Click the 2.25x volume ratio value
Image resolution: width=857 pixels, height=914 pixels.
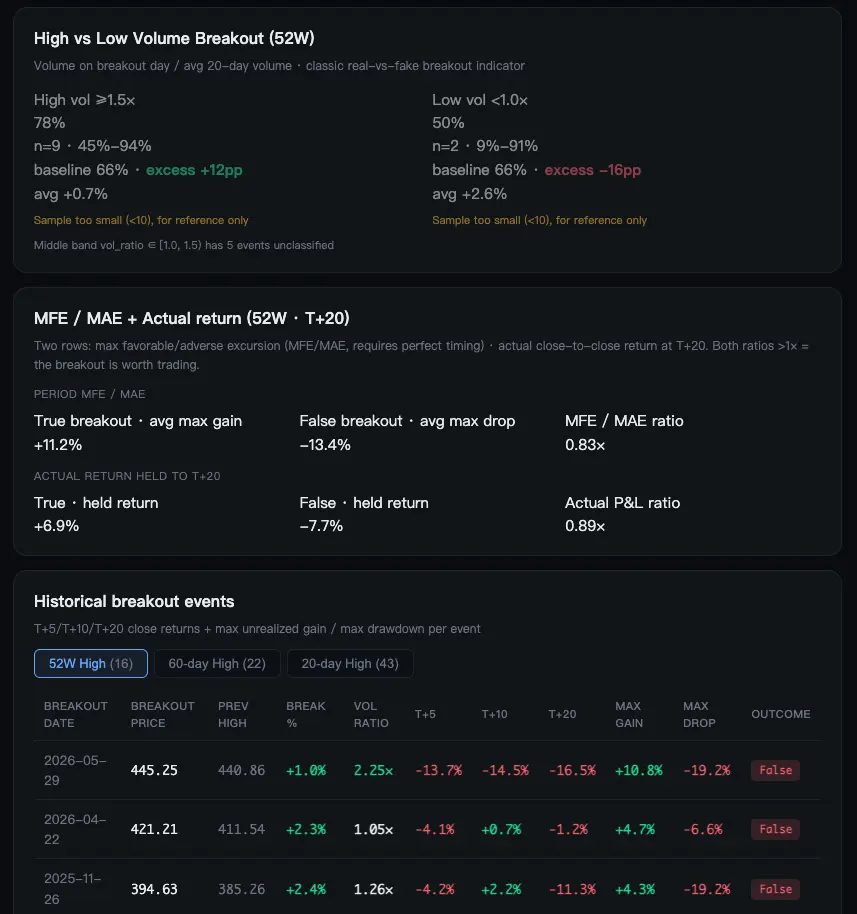pyautogui.click(x=373, y=770)
